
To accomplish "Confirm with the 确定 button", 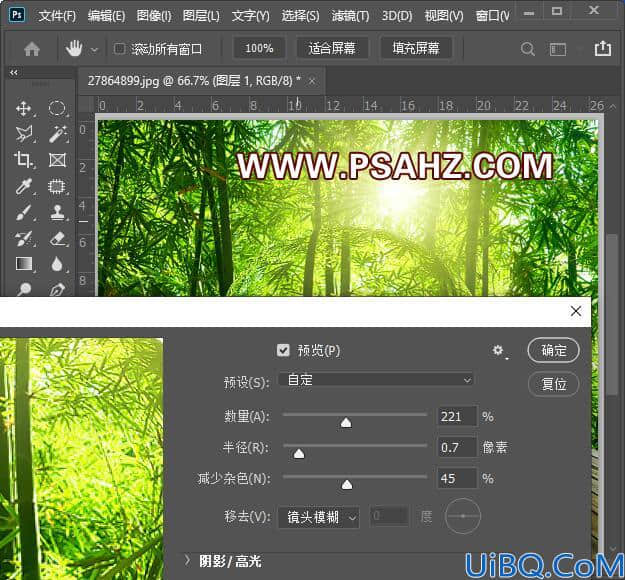I will click(x=553, y=350).
